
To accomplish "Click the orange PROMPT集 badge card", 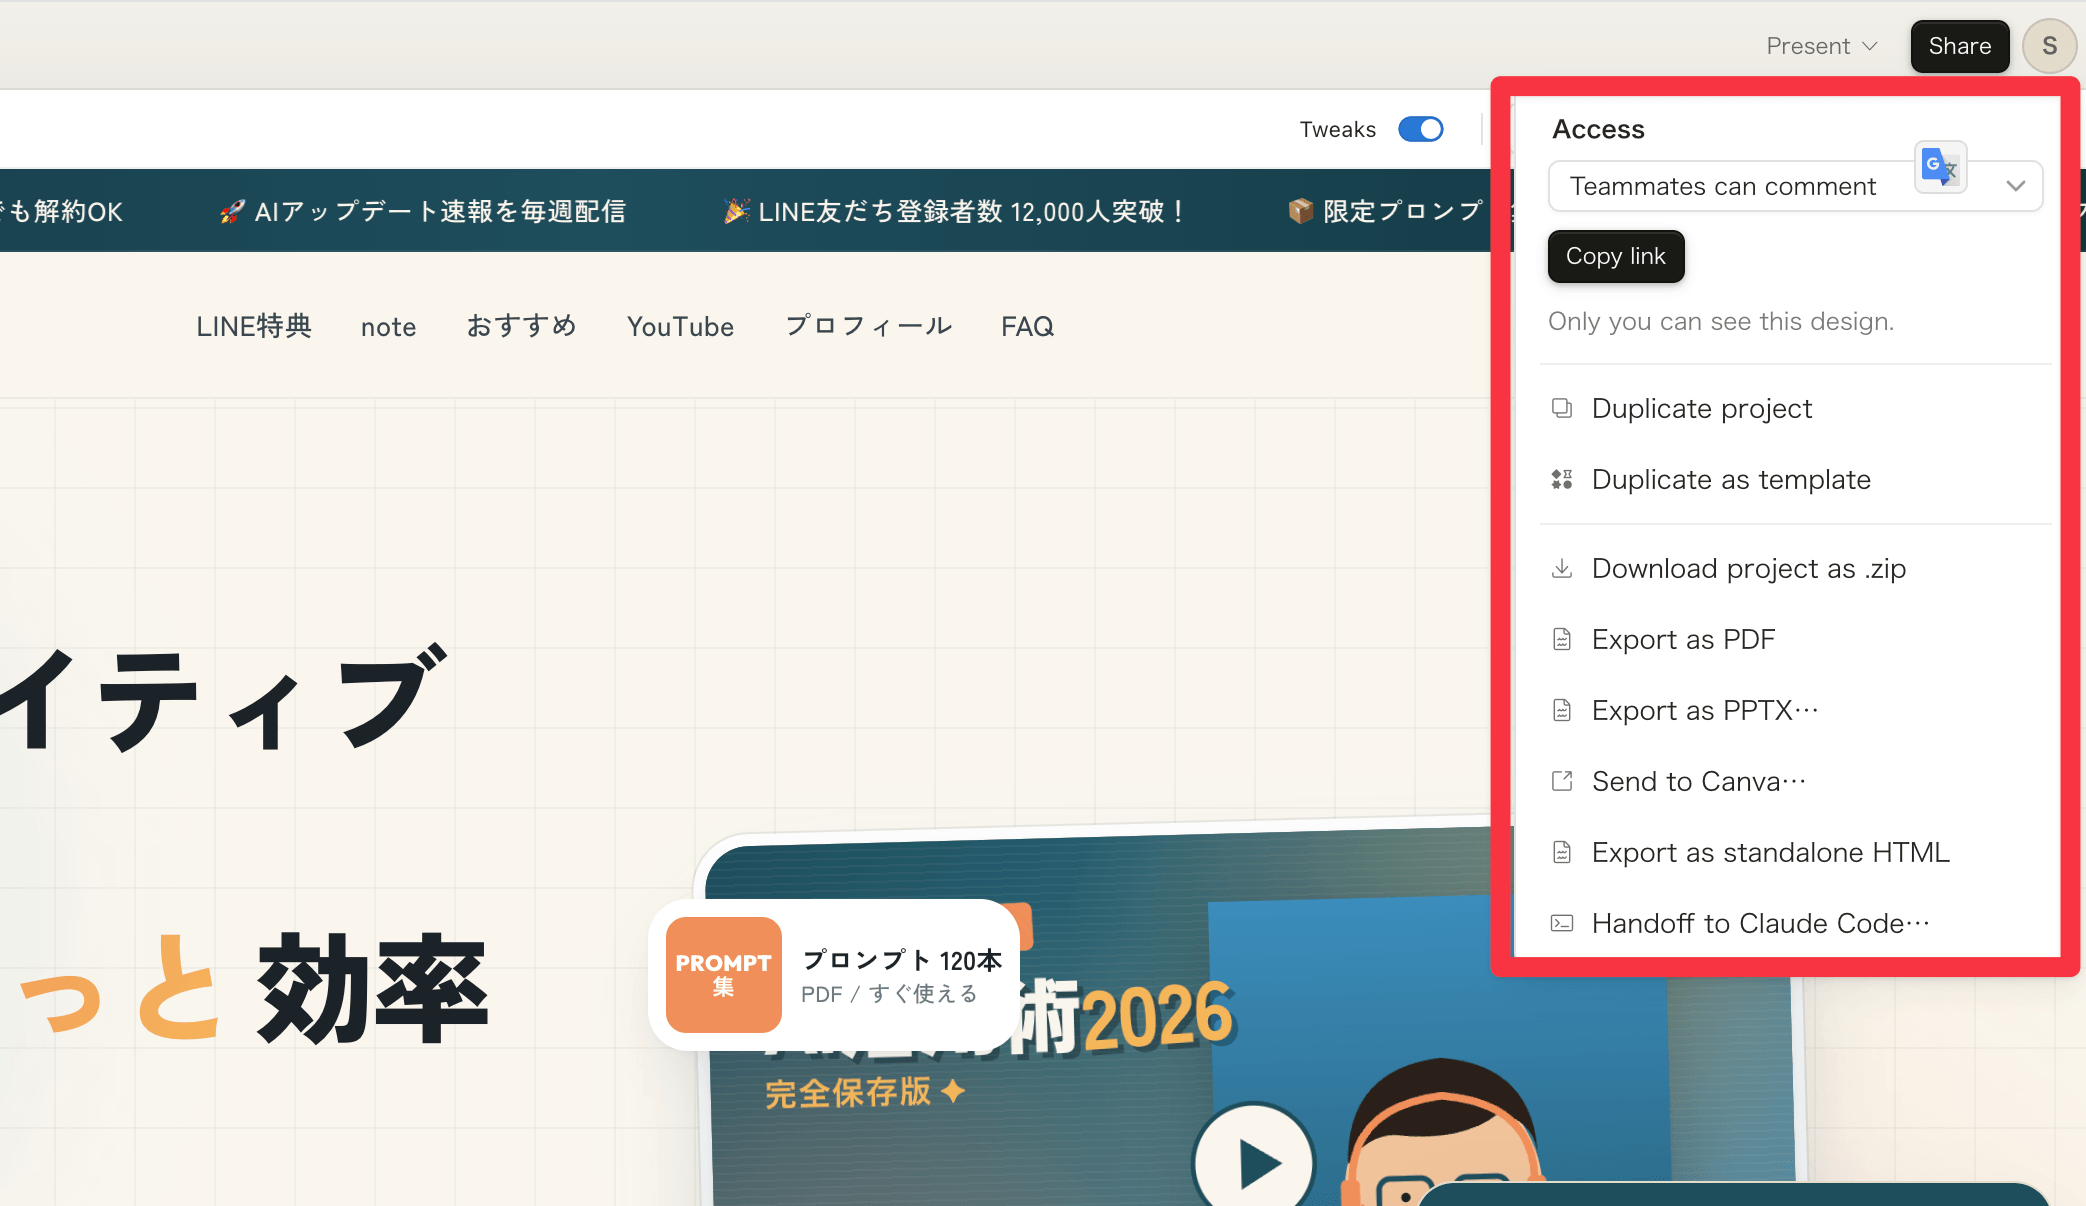I will (x=723, y=974).
